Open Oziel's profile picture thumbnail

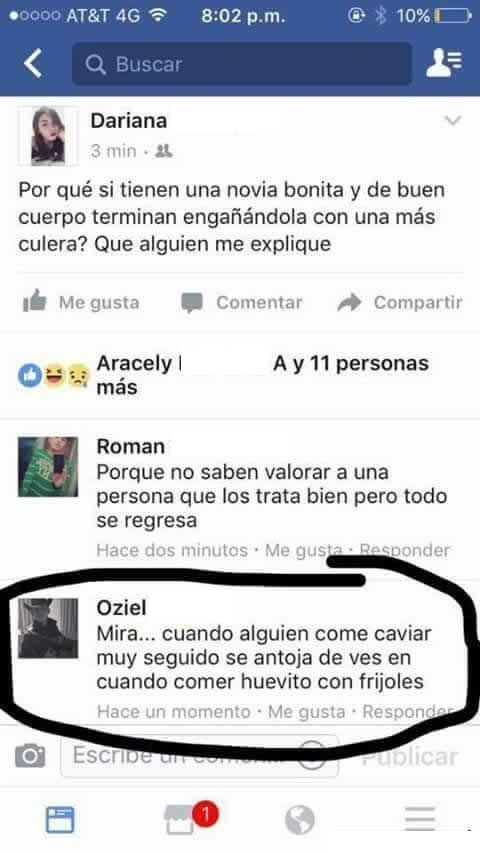(x=48, y=628)
